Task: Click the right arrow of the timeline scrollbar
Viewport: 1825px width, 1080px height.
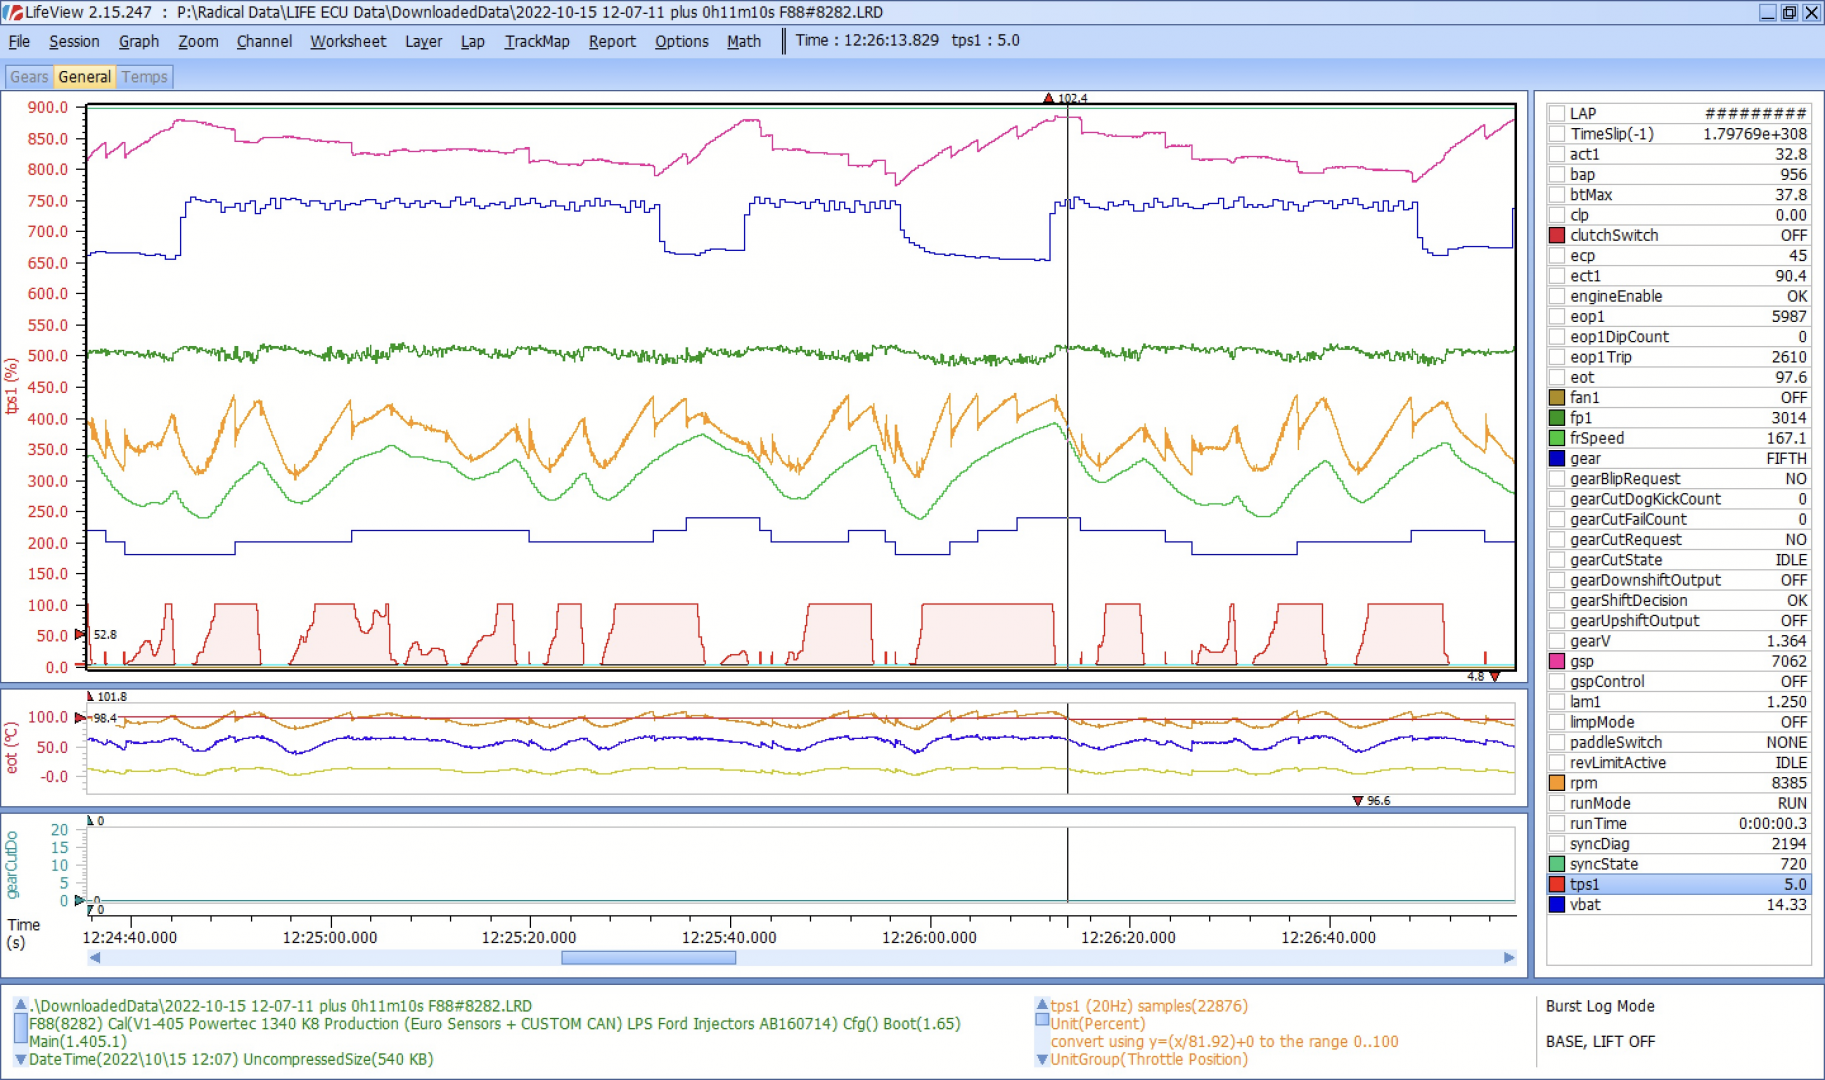Action: coord(1509,958)
